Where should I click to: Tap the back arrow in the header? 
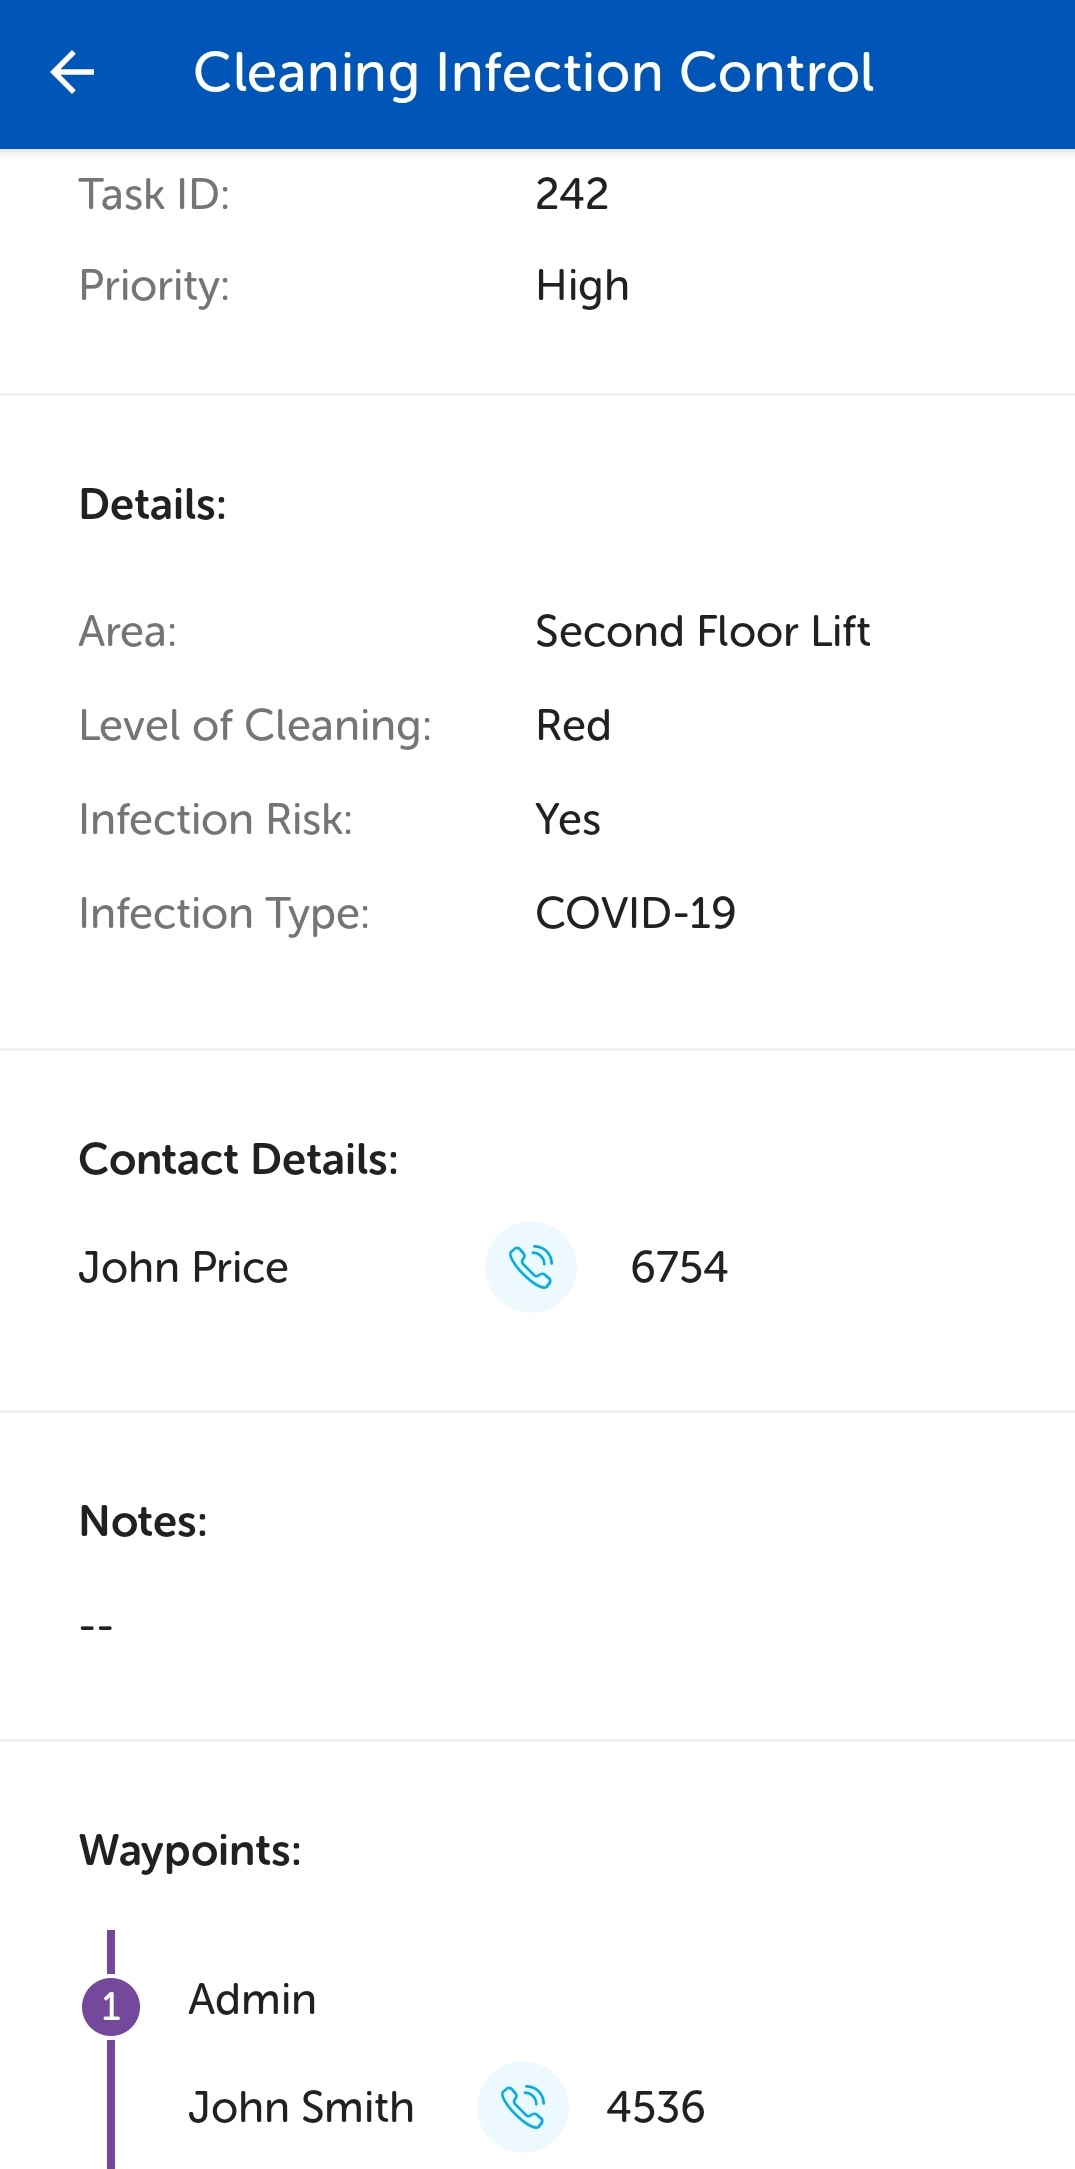[72, 73]
